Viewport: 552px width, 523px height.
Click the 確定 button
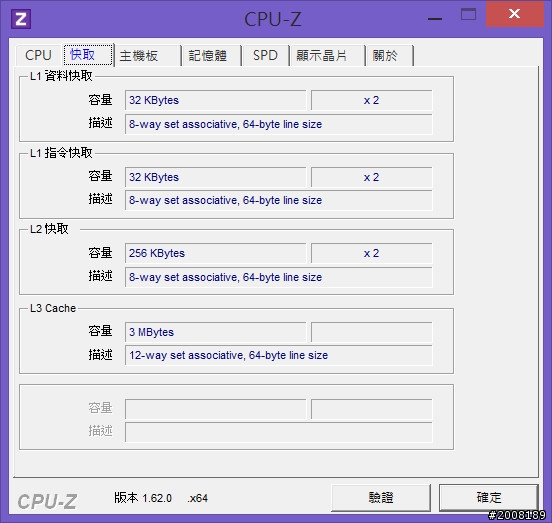[x=489, y=498]
